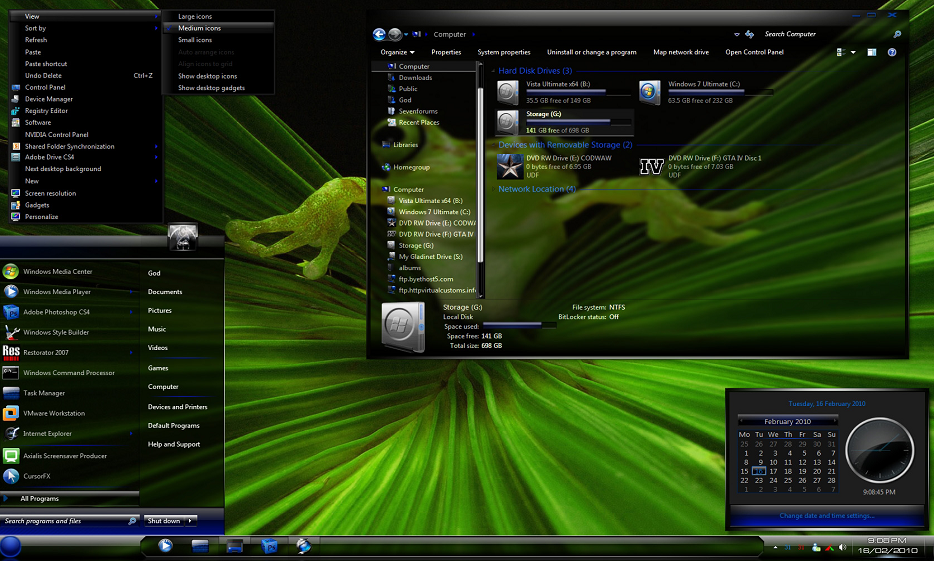Select Homegroup in navigation pane

click(x=411, y=167)
